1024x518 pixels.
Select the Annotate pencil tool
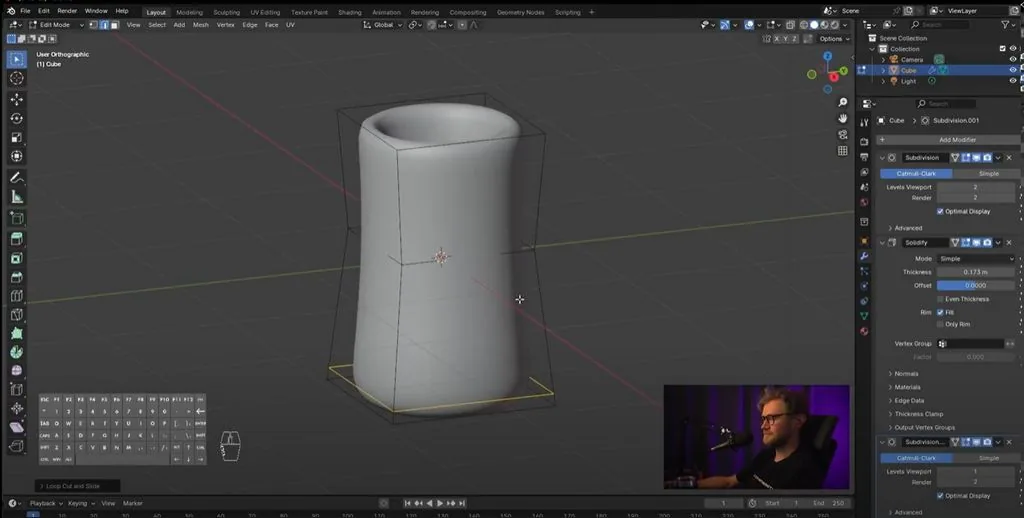(17, 178)
